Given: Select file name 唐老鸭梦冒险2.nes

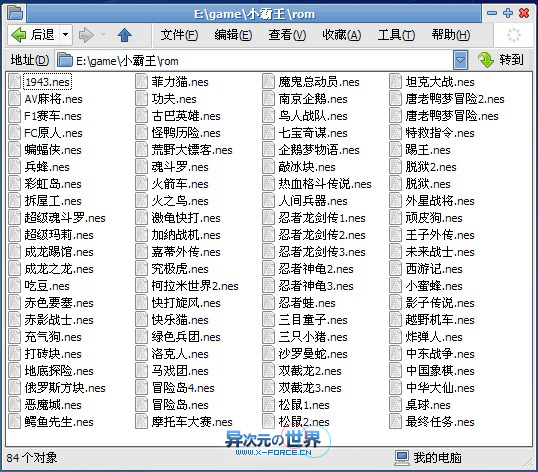Looking at the screenshot, I should tap(455, 99).
